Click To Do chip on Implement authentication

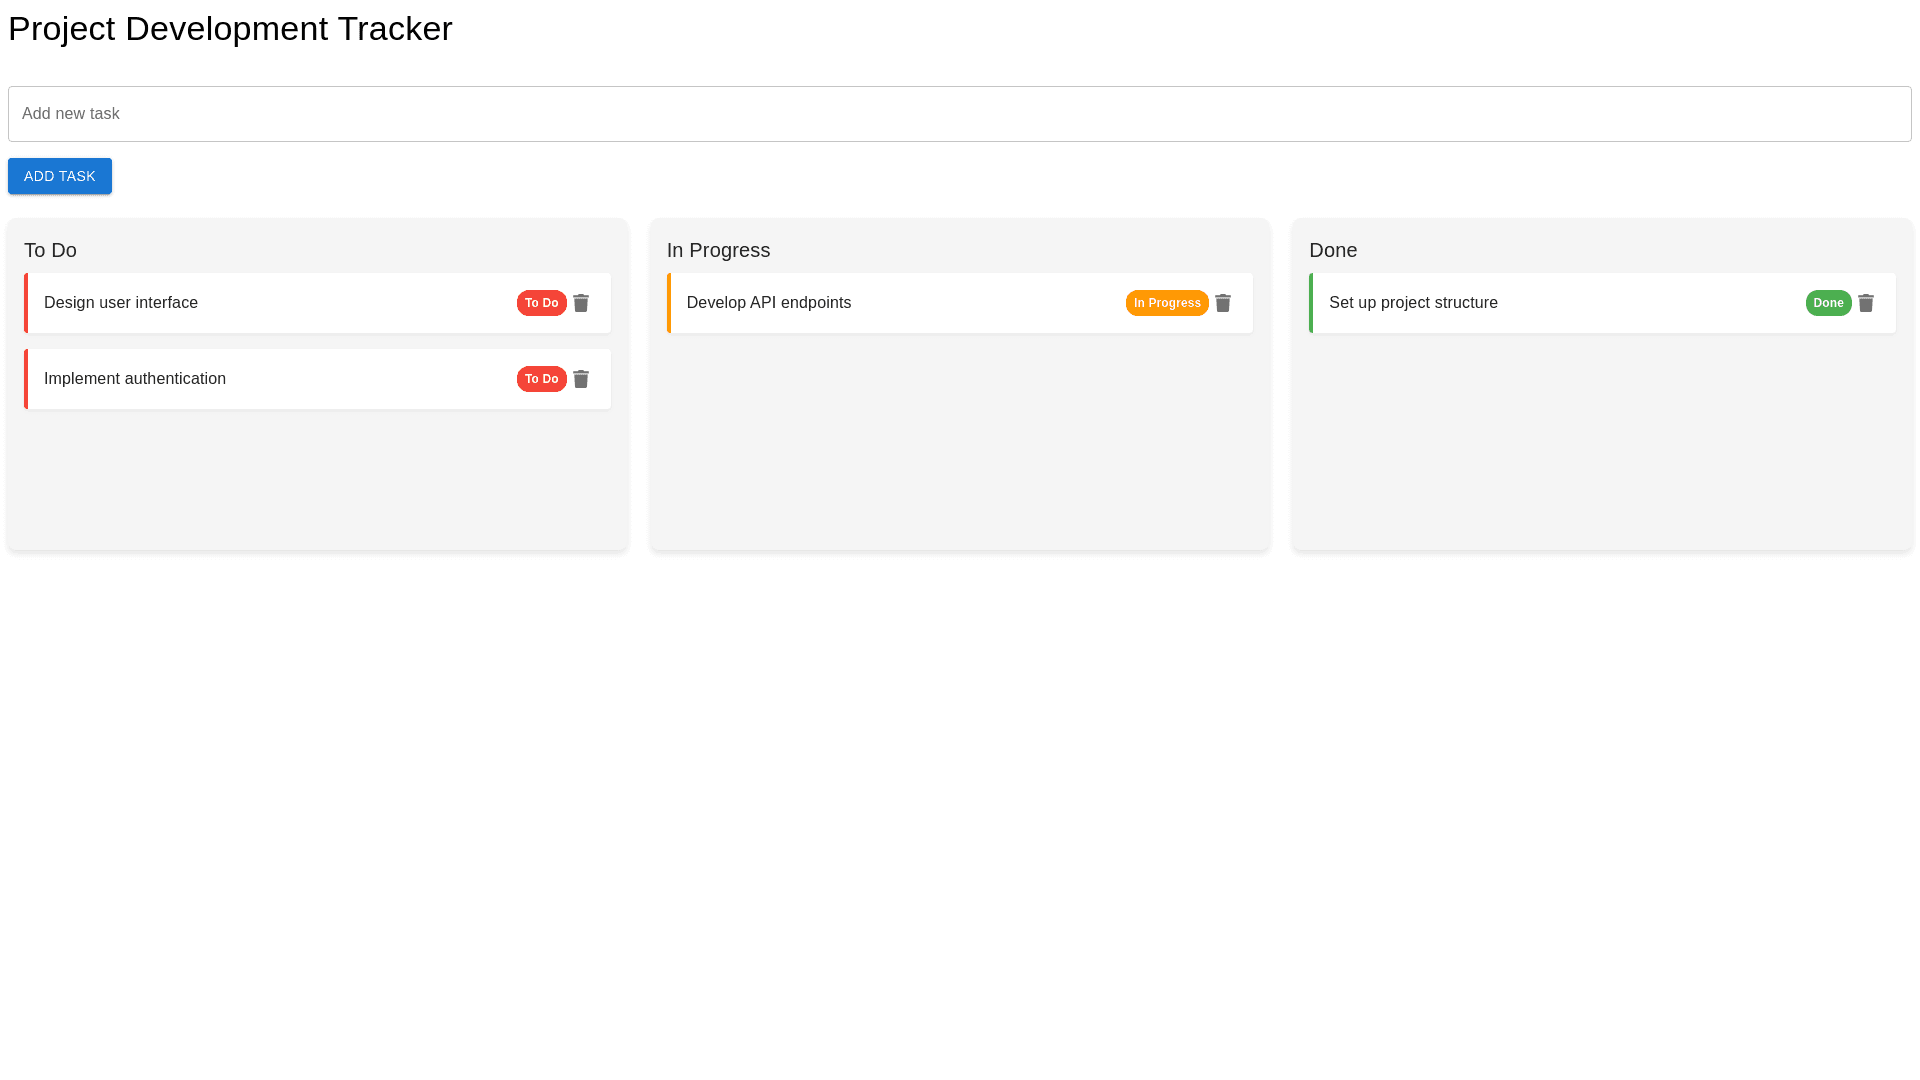tap(541, 379)
